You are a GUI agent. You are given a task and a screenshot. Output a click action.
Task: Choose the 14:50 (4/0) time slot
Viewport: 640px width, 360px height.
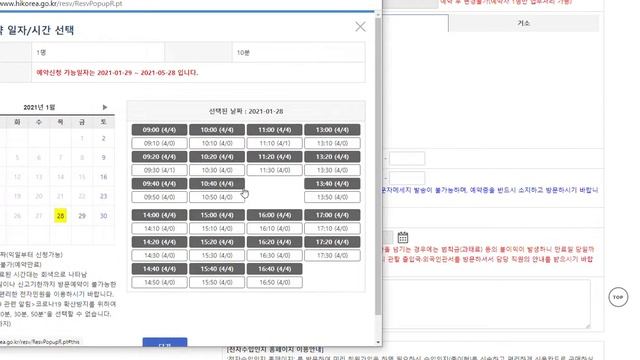159,282
